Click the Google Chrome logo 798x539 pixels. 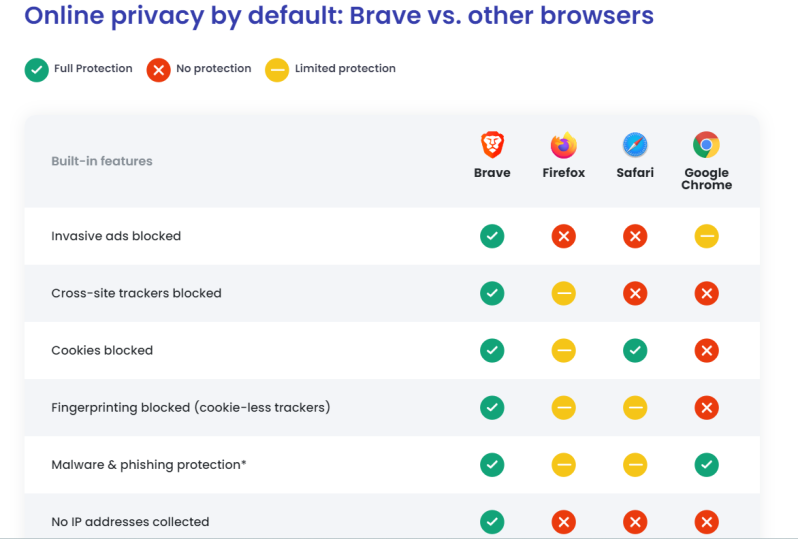[x=706, y=145]
